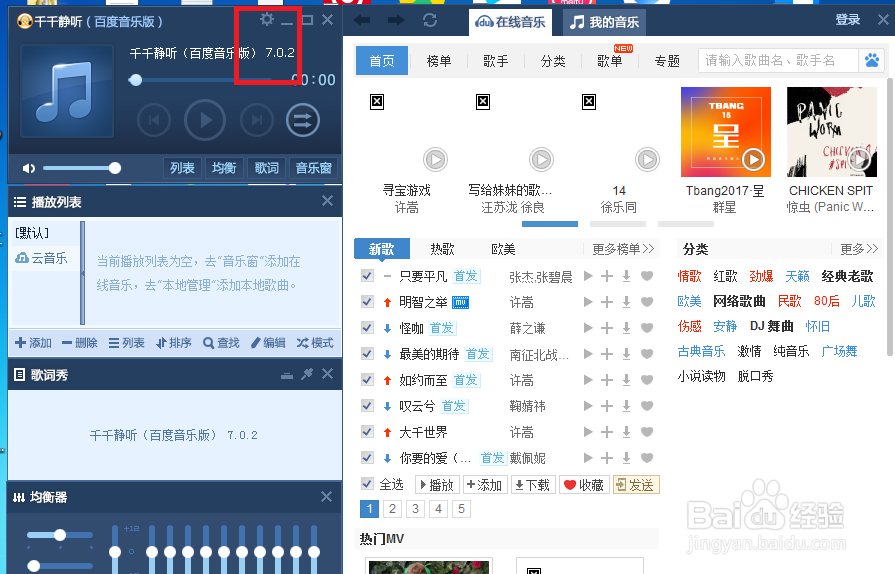The width and height of the screenshot is (895, 574).
Task: Uncheck the 只要平凡 song checkbox
Action: coord(367,276)
